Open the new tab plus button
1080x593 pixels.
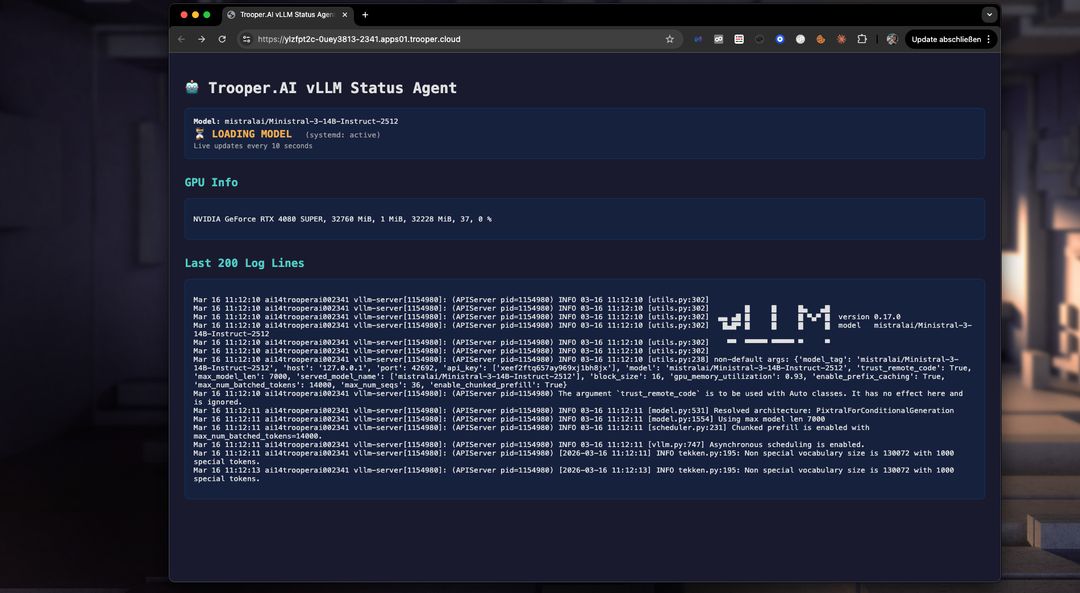click(x=364, y=14)
